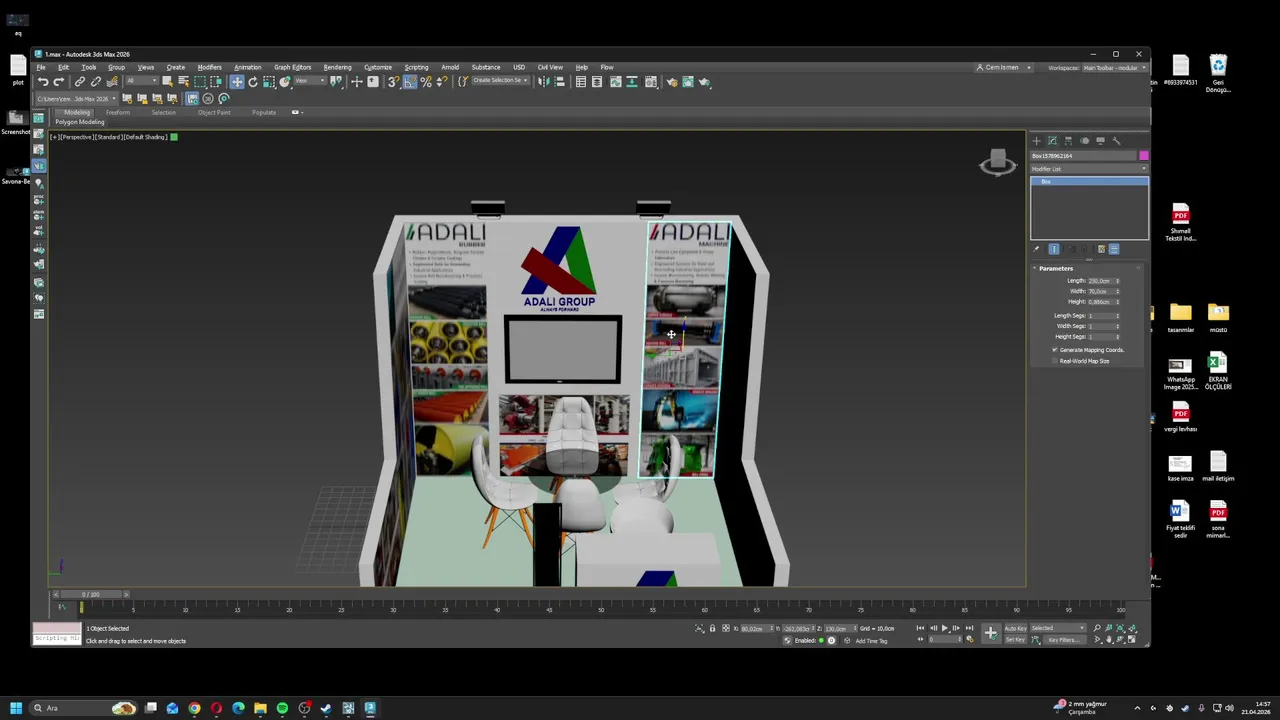
Task: Open the Create Selection Set dropdown
Action: point(500,82)
